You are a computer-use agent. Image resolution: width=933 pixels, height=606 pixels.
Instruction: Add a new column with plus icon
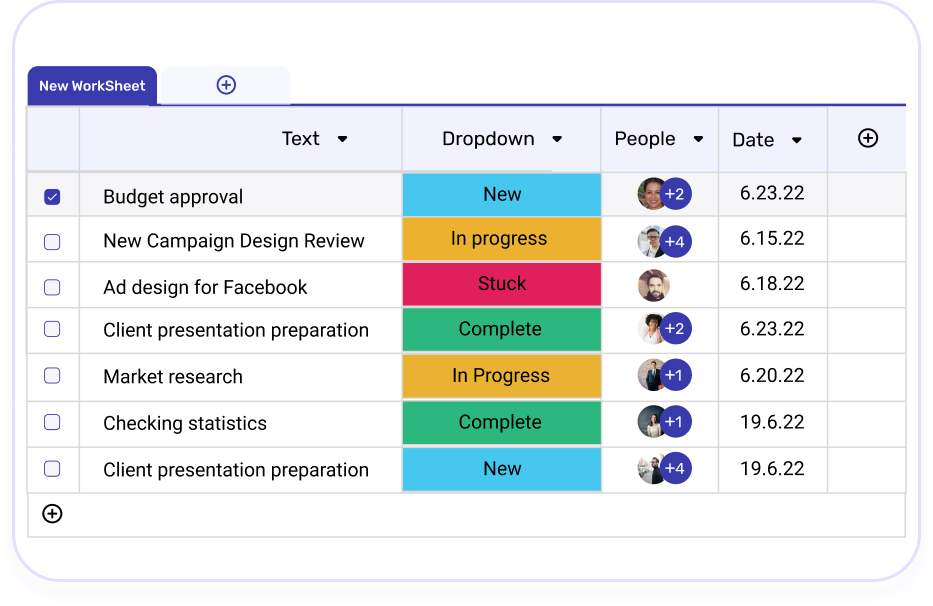(x=868, y=138)
